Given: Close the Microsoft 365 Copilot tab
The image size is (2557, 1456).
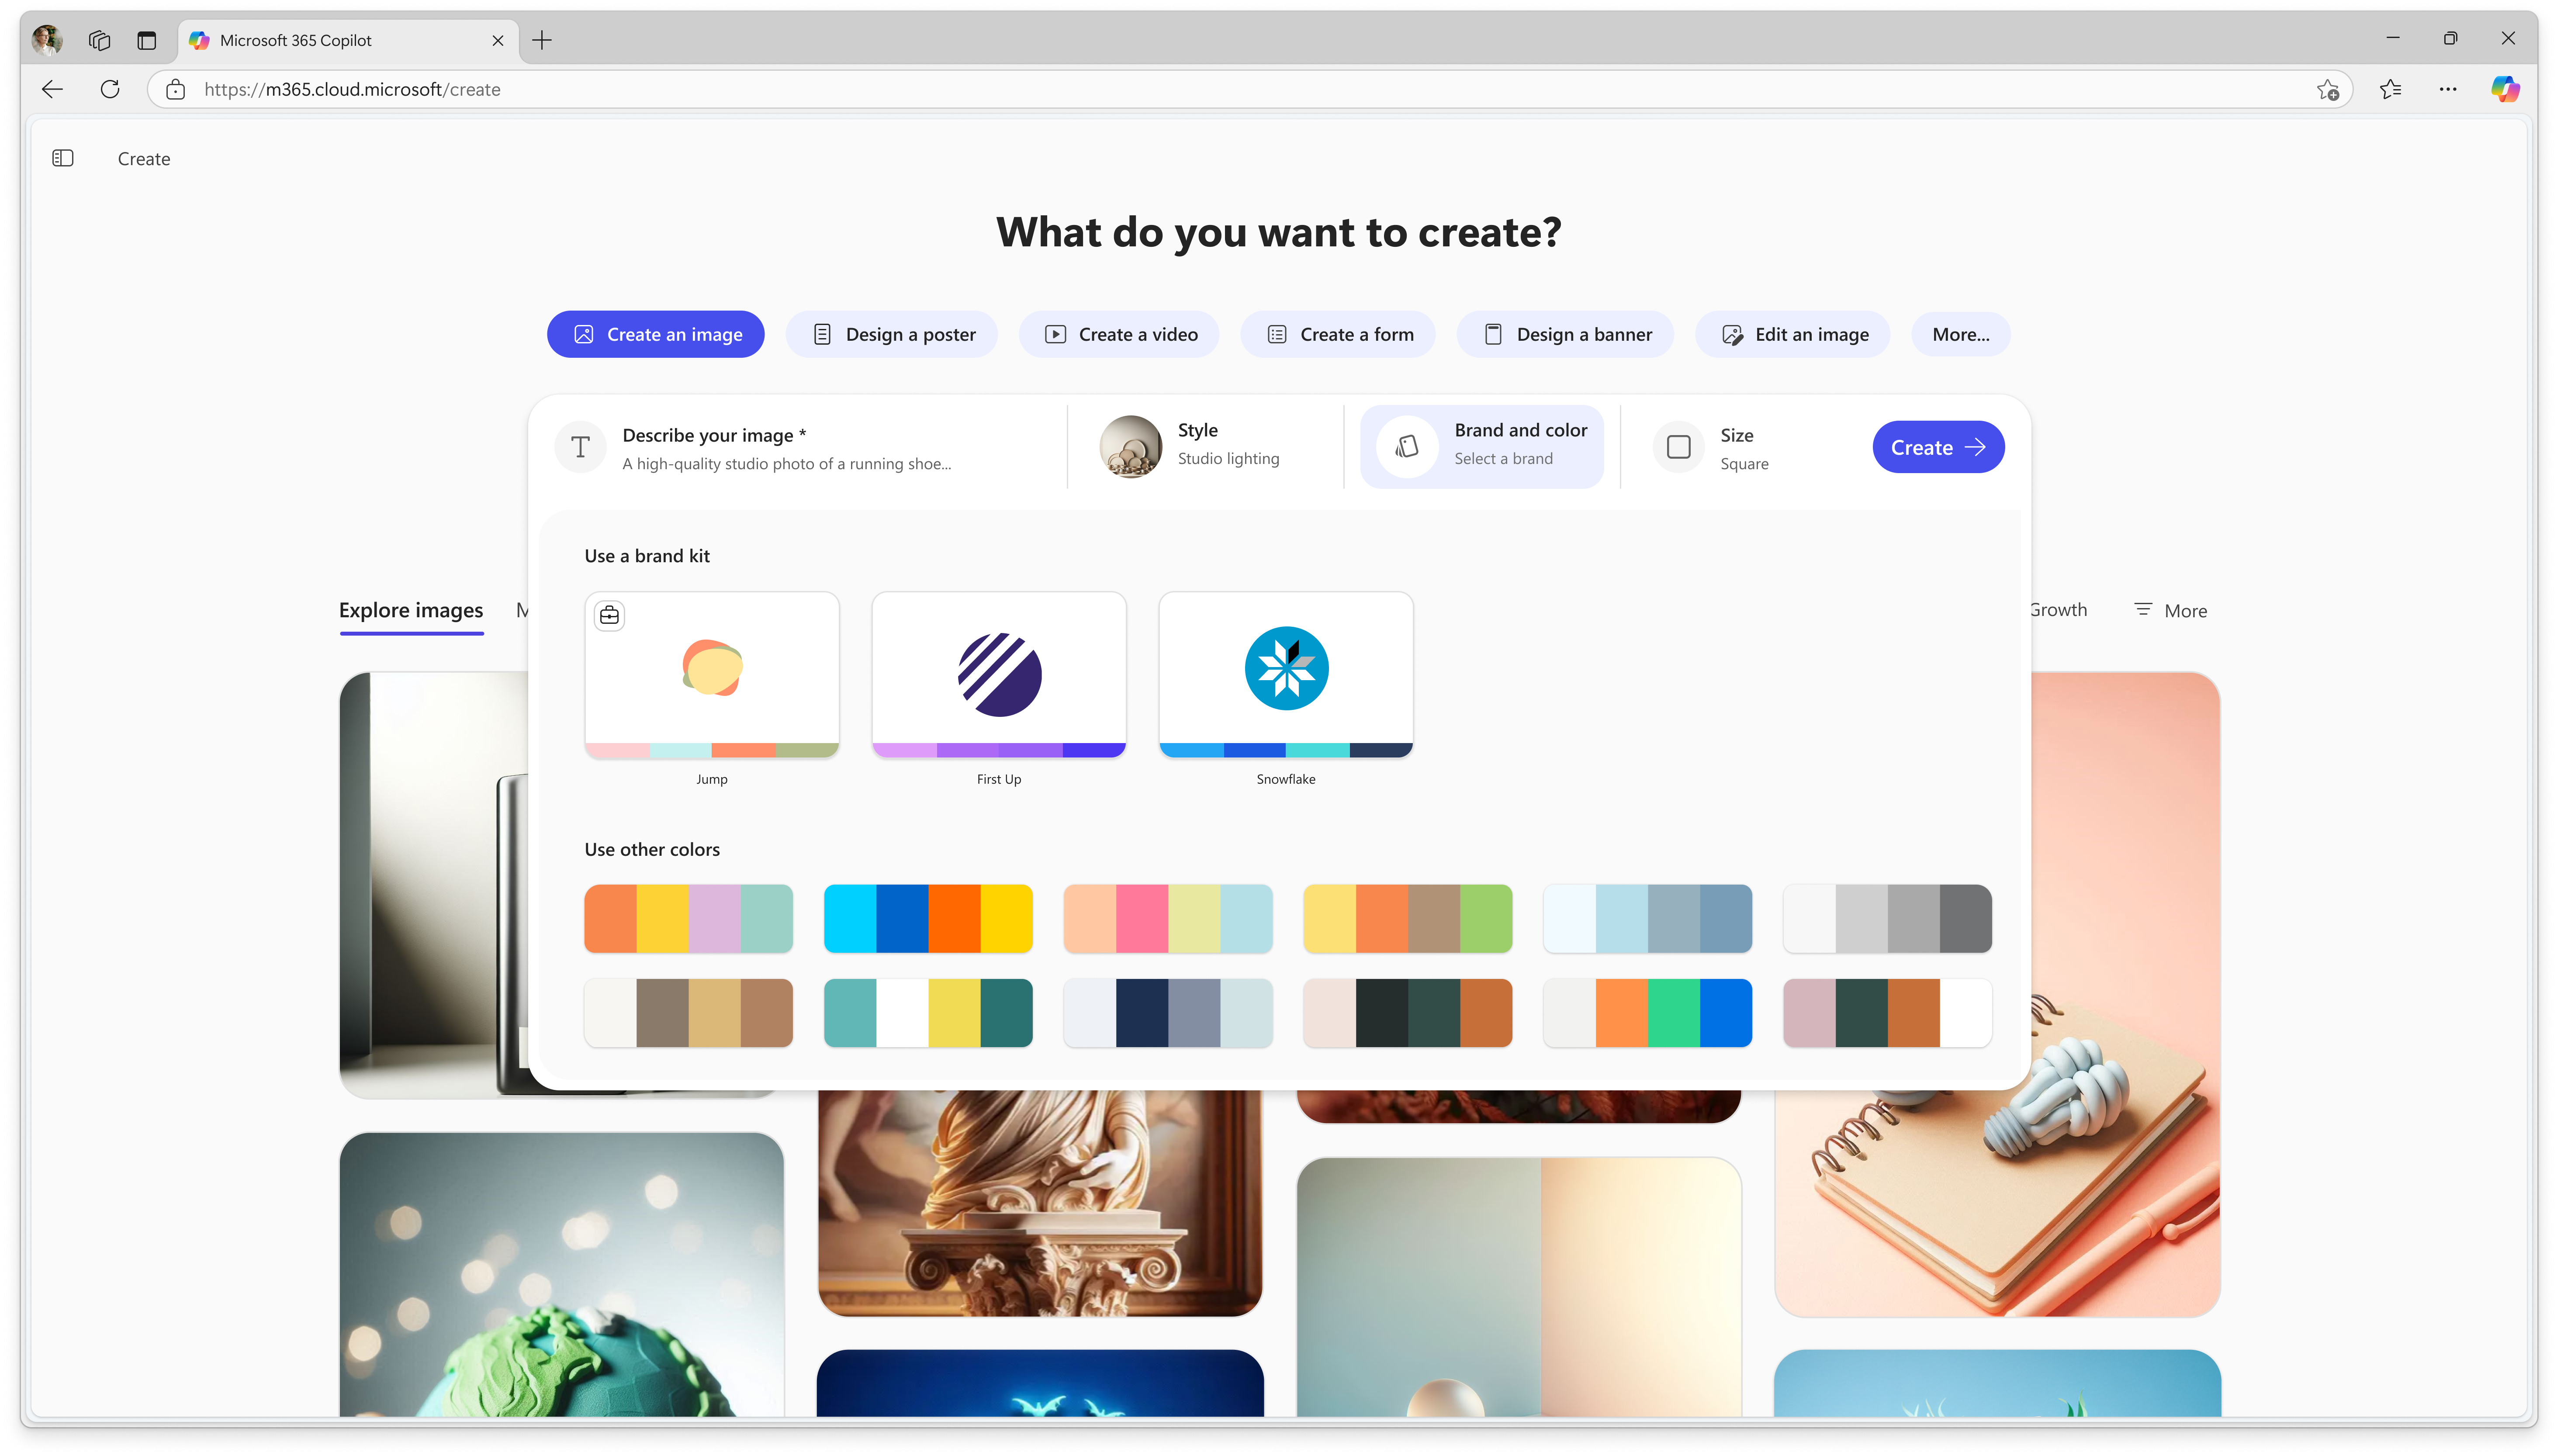Looking at the screenshot, I should pyautogui.click(x=497, y=40).
